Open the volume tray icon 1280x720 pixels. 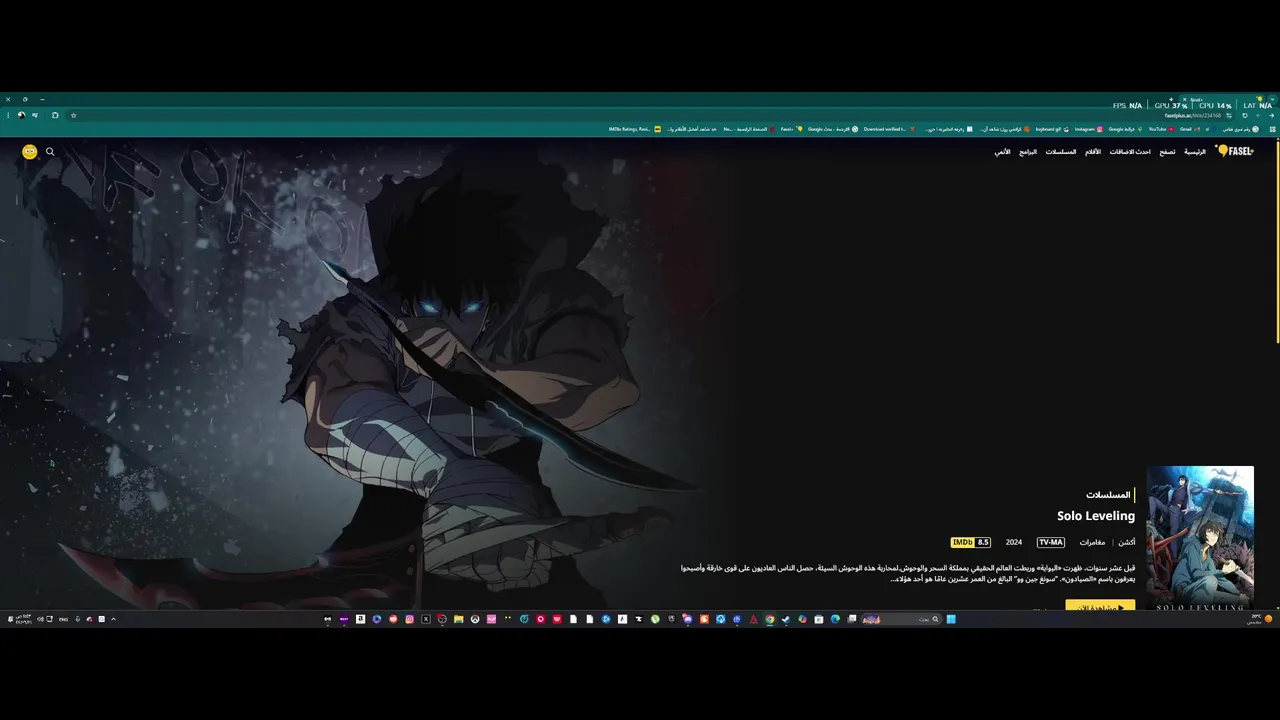pos(40,619)
